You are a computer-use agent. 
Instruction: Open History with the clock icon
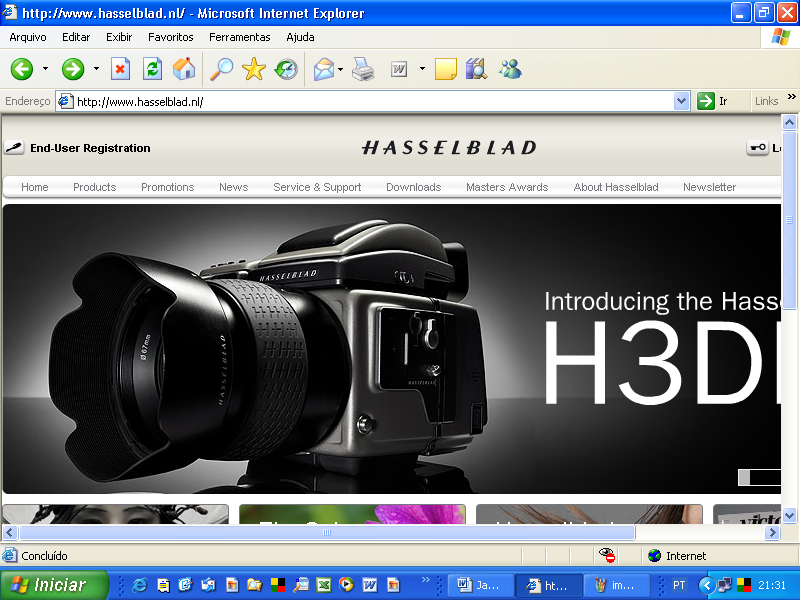click(286, 69)
